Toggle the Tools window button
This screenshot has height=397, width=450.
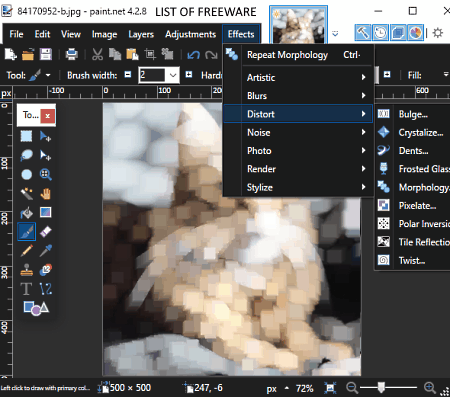pyautogui.click(x=363, y=33)
